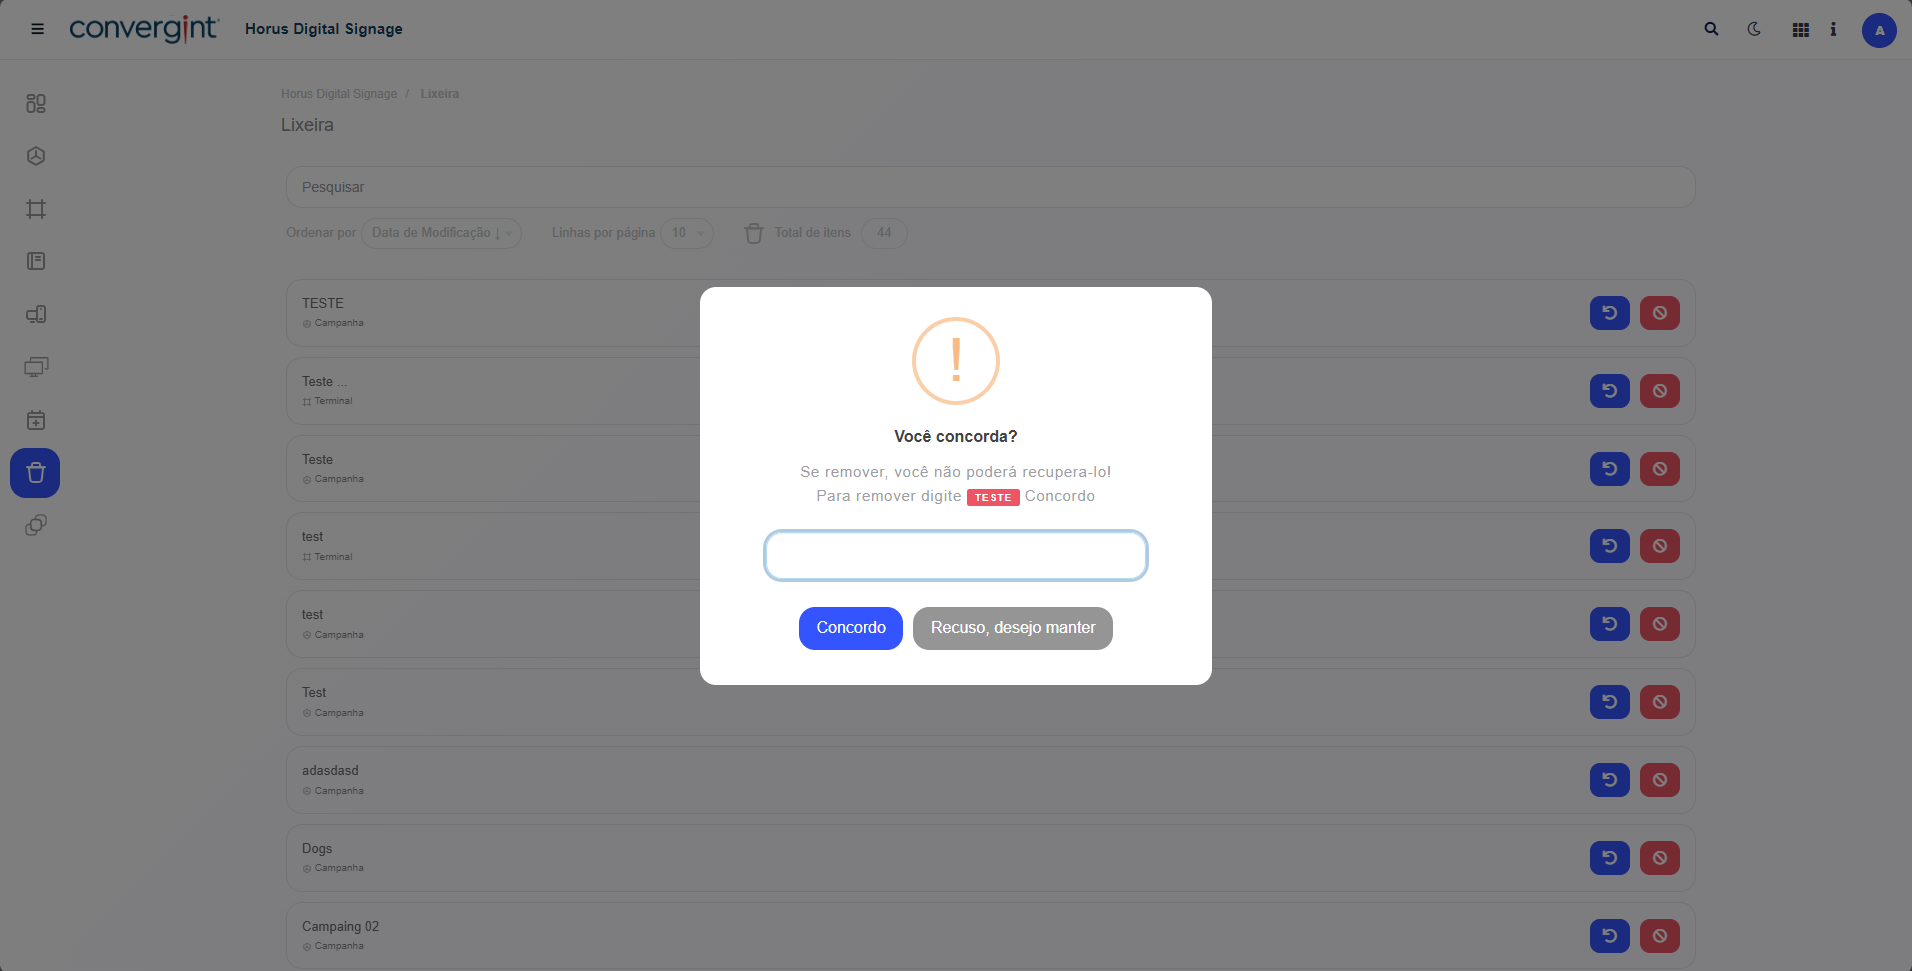Focus the confirmation text input field
1912x971 pixels.
(x=956, y=555)
